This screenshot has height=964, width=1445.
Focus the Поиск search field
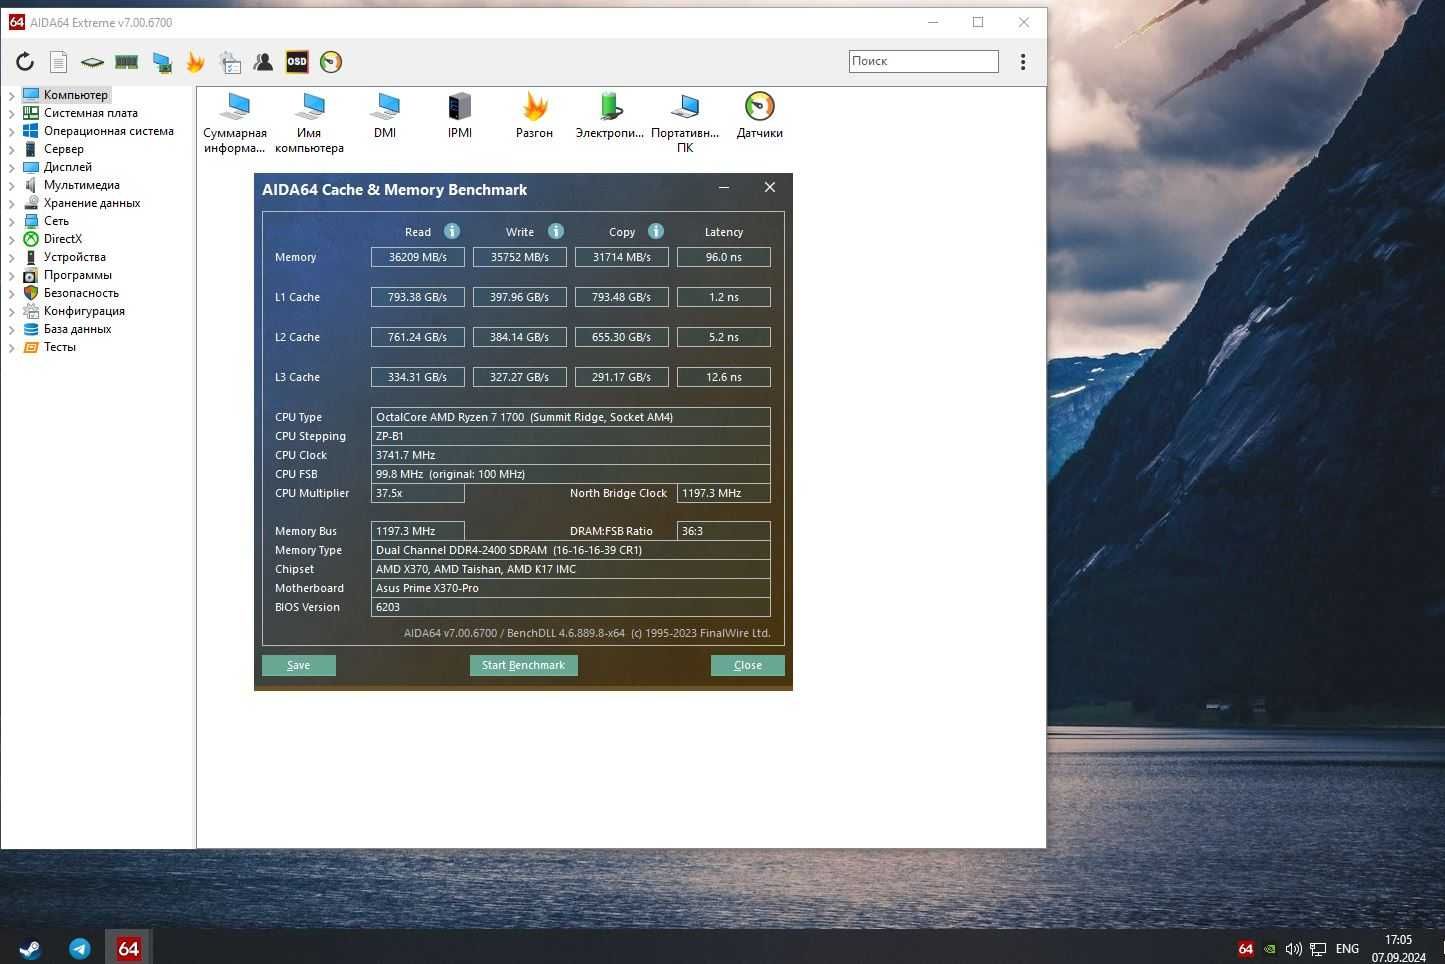click(924, 61)
